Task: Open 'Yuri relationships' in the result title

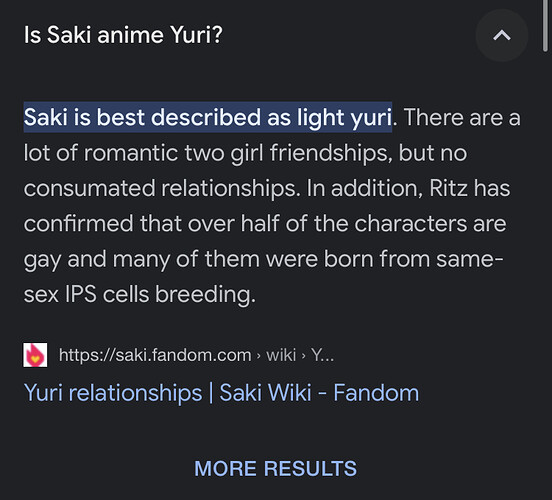Action: 113,393
